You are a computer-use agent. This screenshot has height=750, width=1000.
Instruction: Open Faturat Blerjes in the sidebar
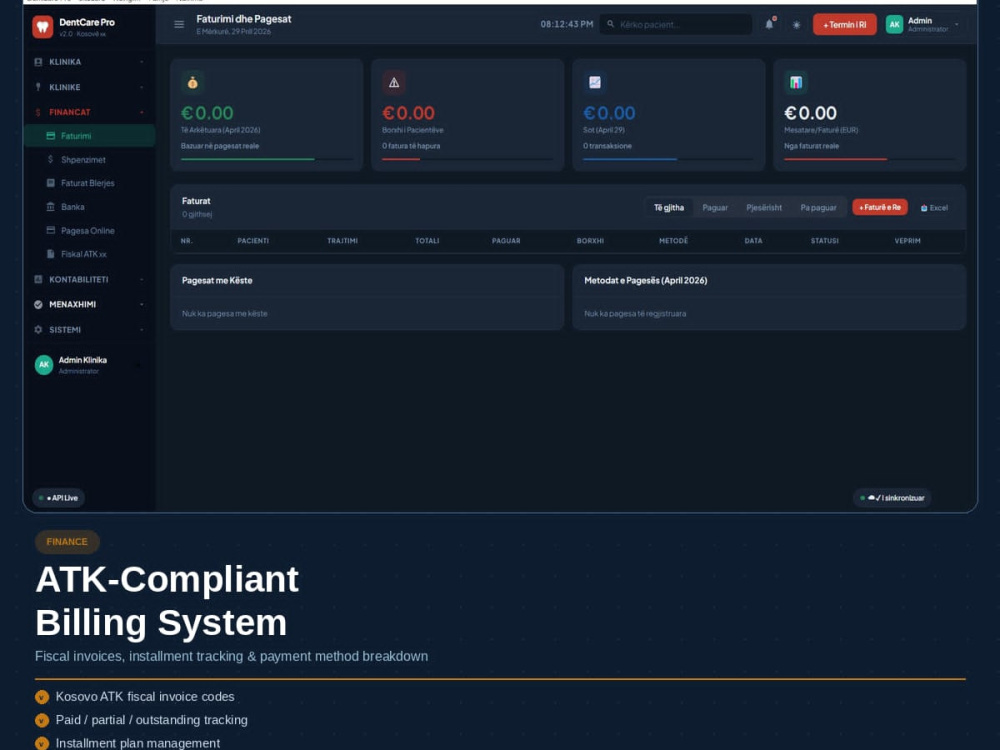click(89, 183)
